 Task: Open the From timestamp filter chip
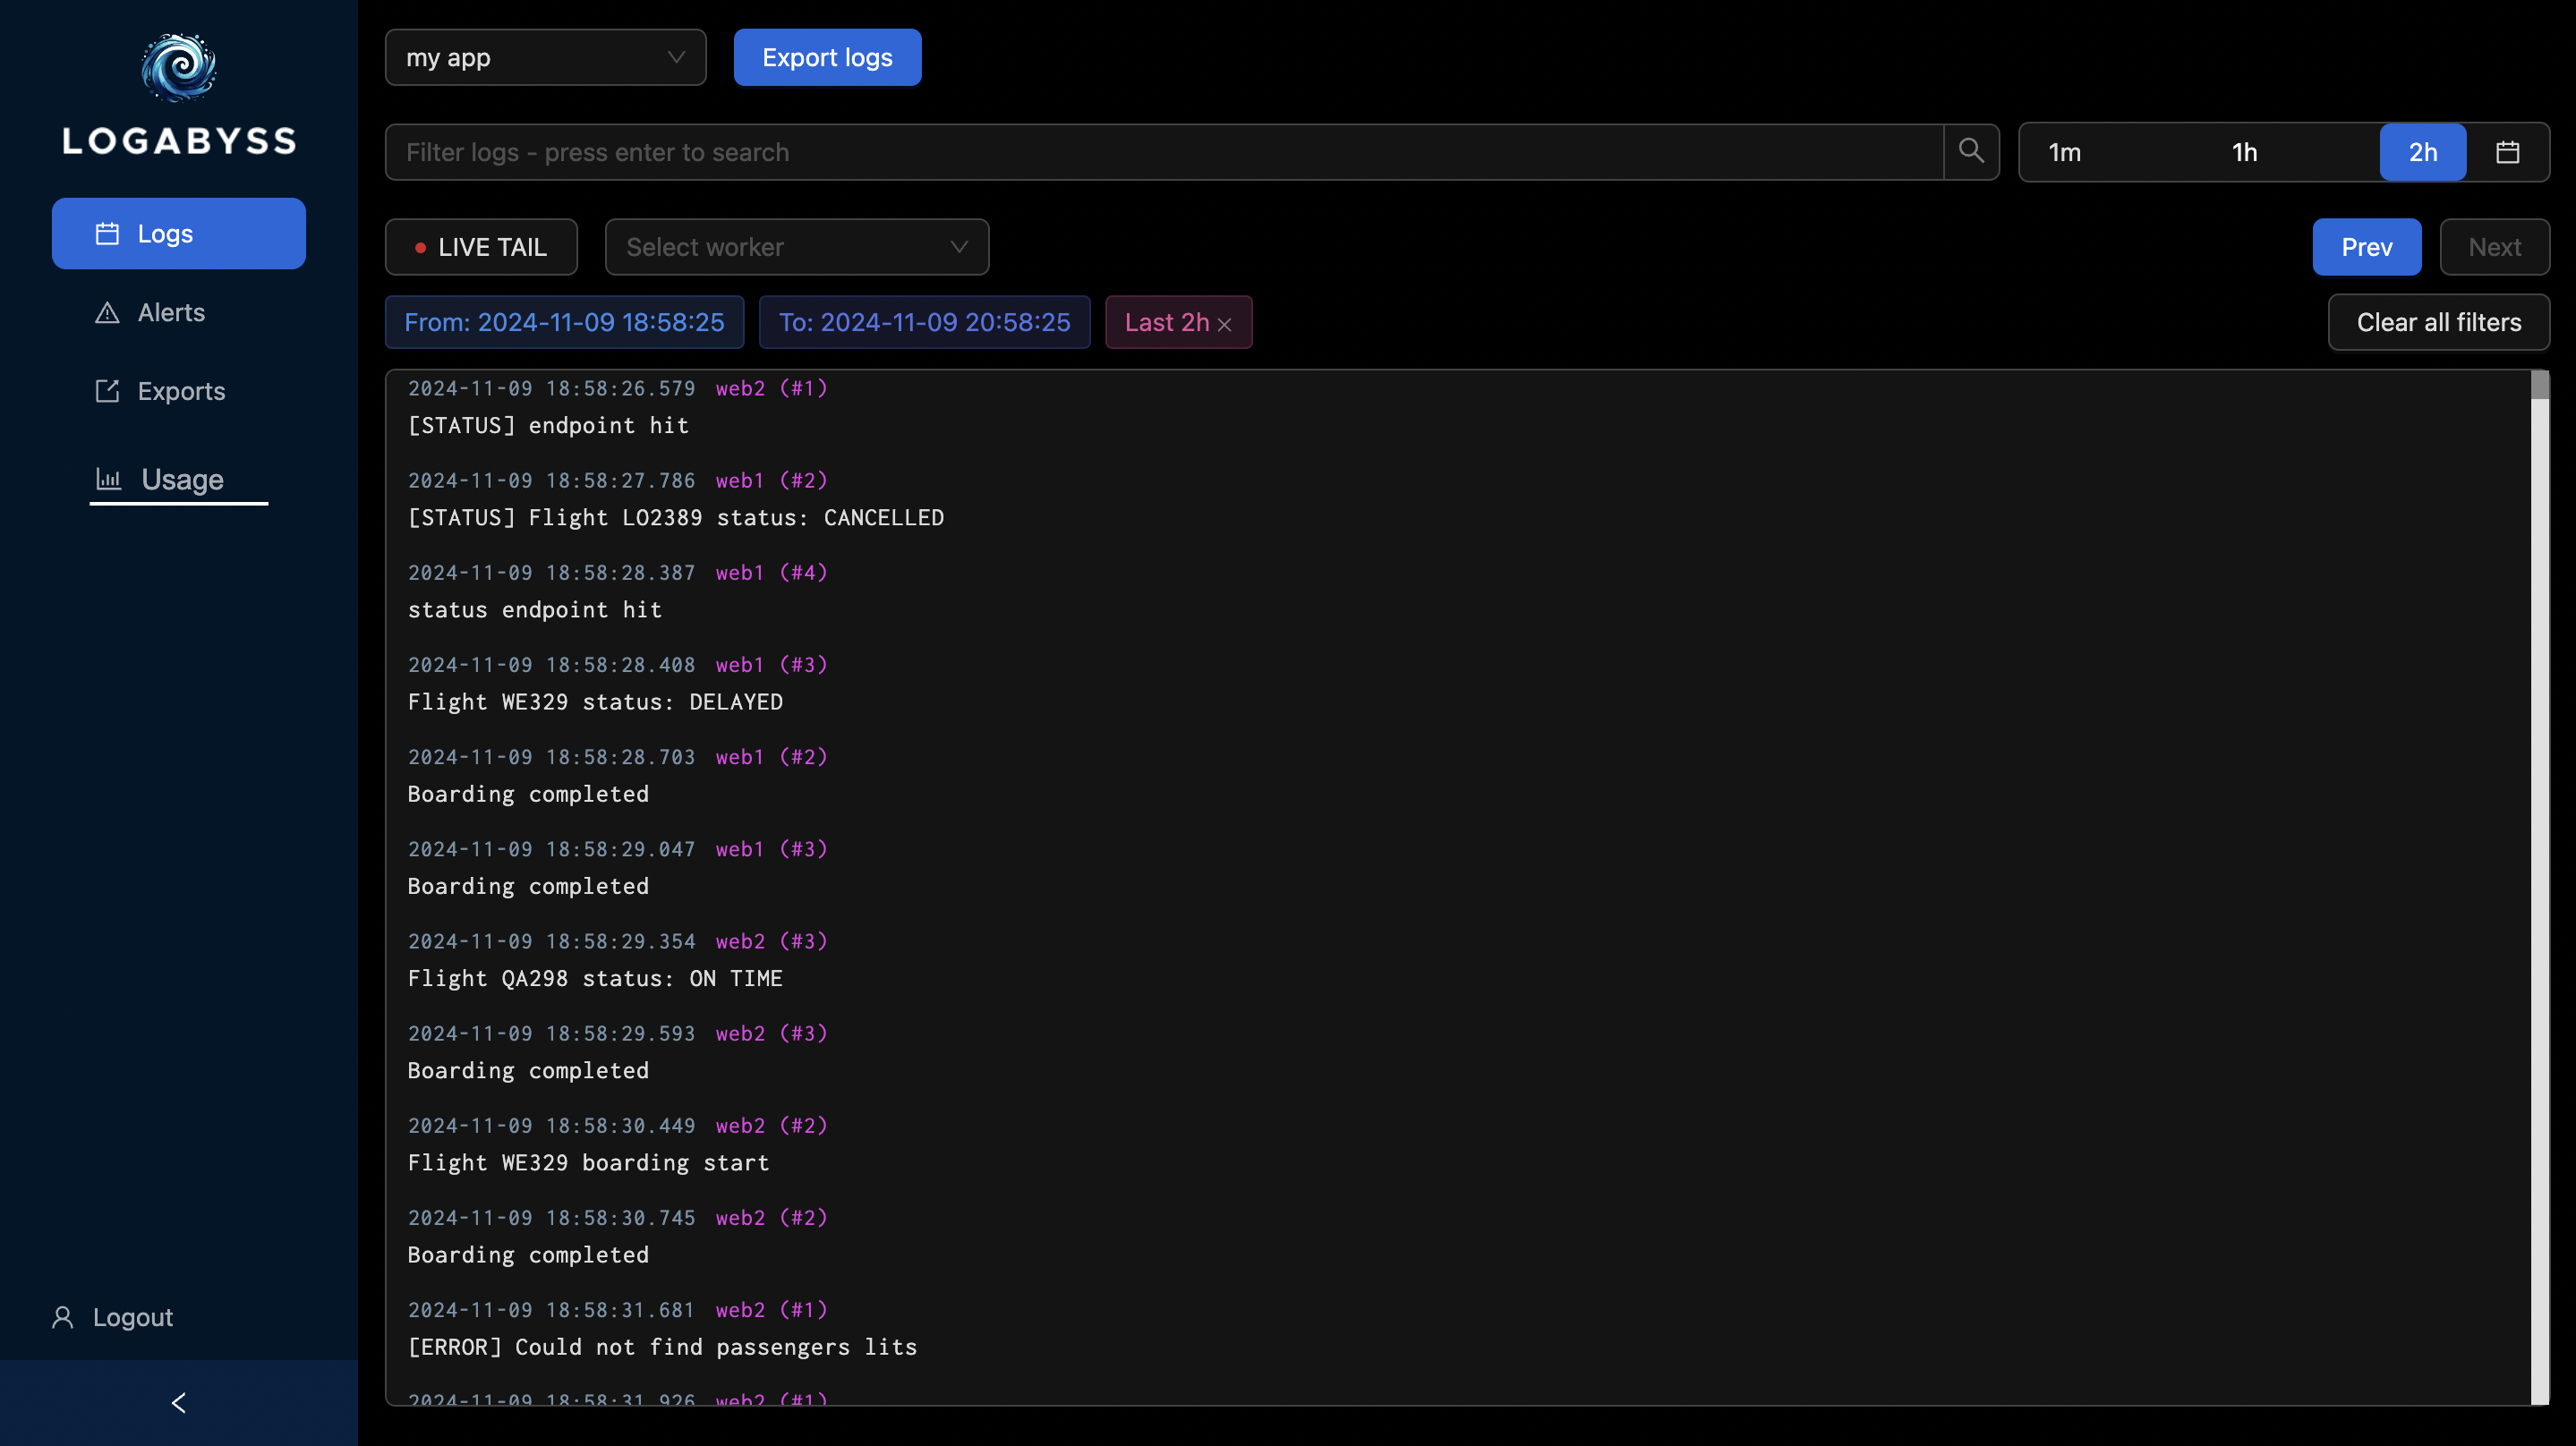tap(563, 322)
